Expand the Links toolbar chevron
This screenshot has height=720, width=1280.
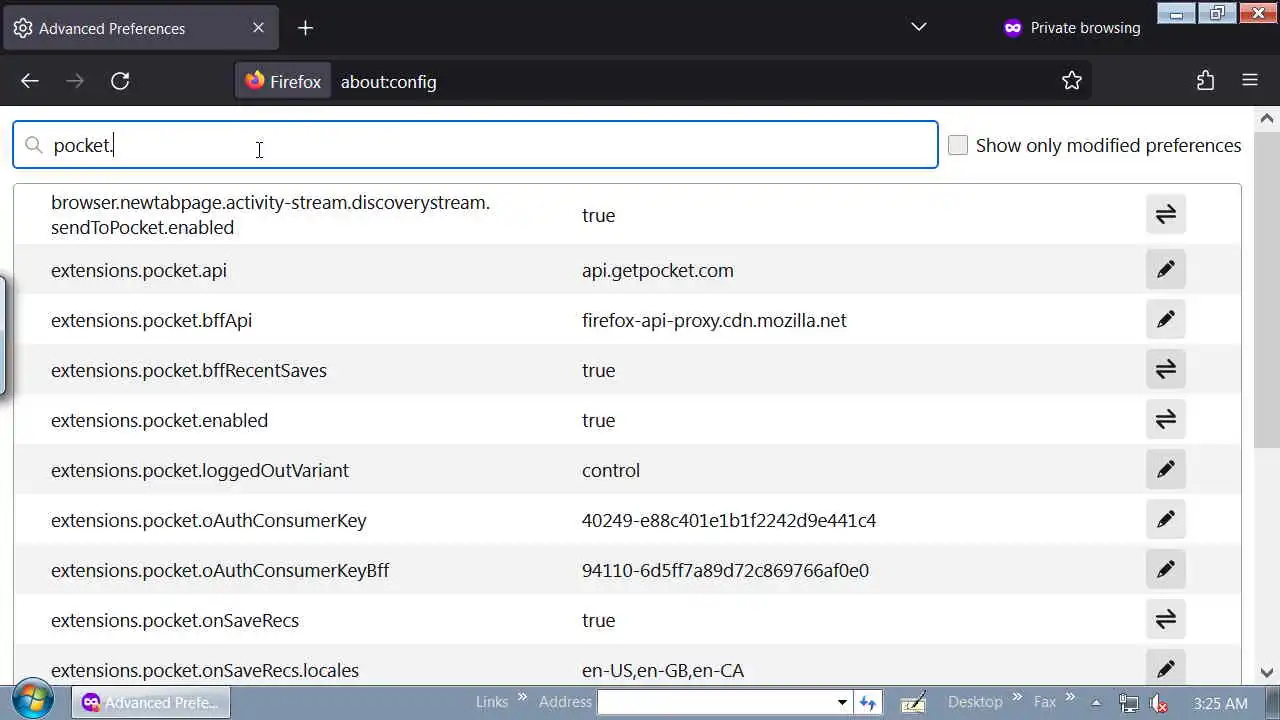(523, 697)
